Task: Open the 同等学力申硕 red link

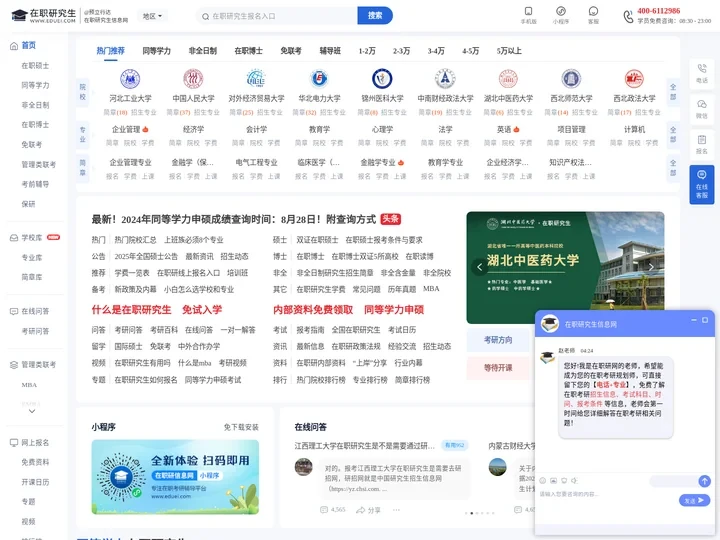Action: [x=394, y=310]
